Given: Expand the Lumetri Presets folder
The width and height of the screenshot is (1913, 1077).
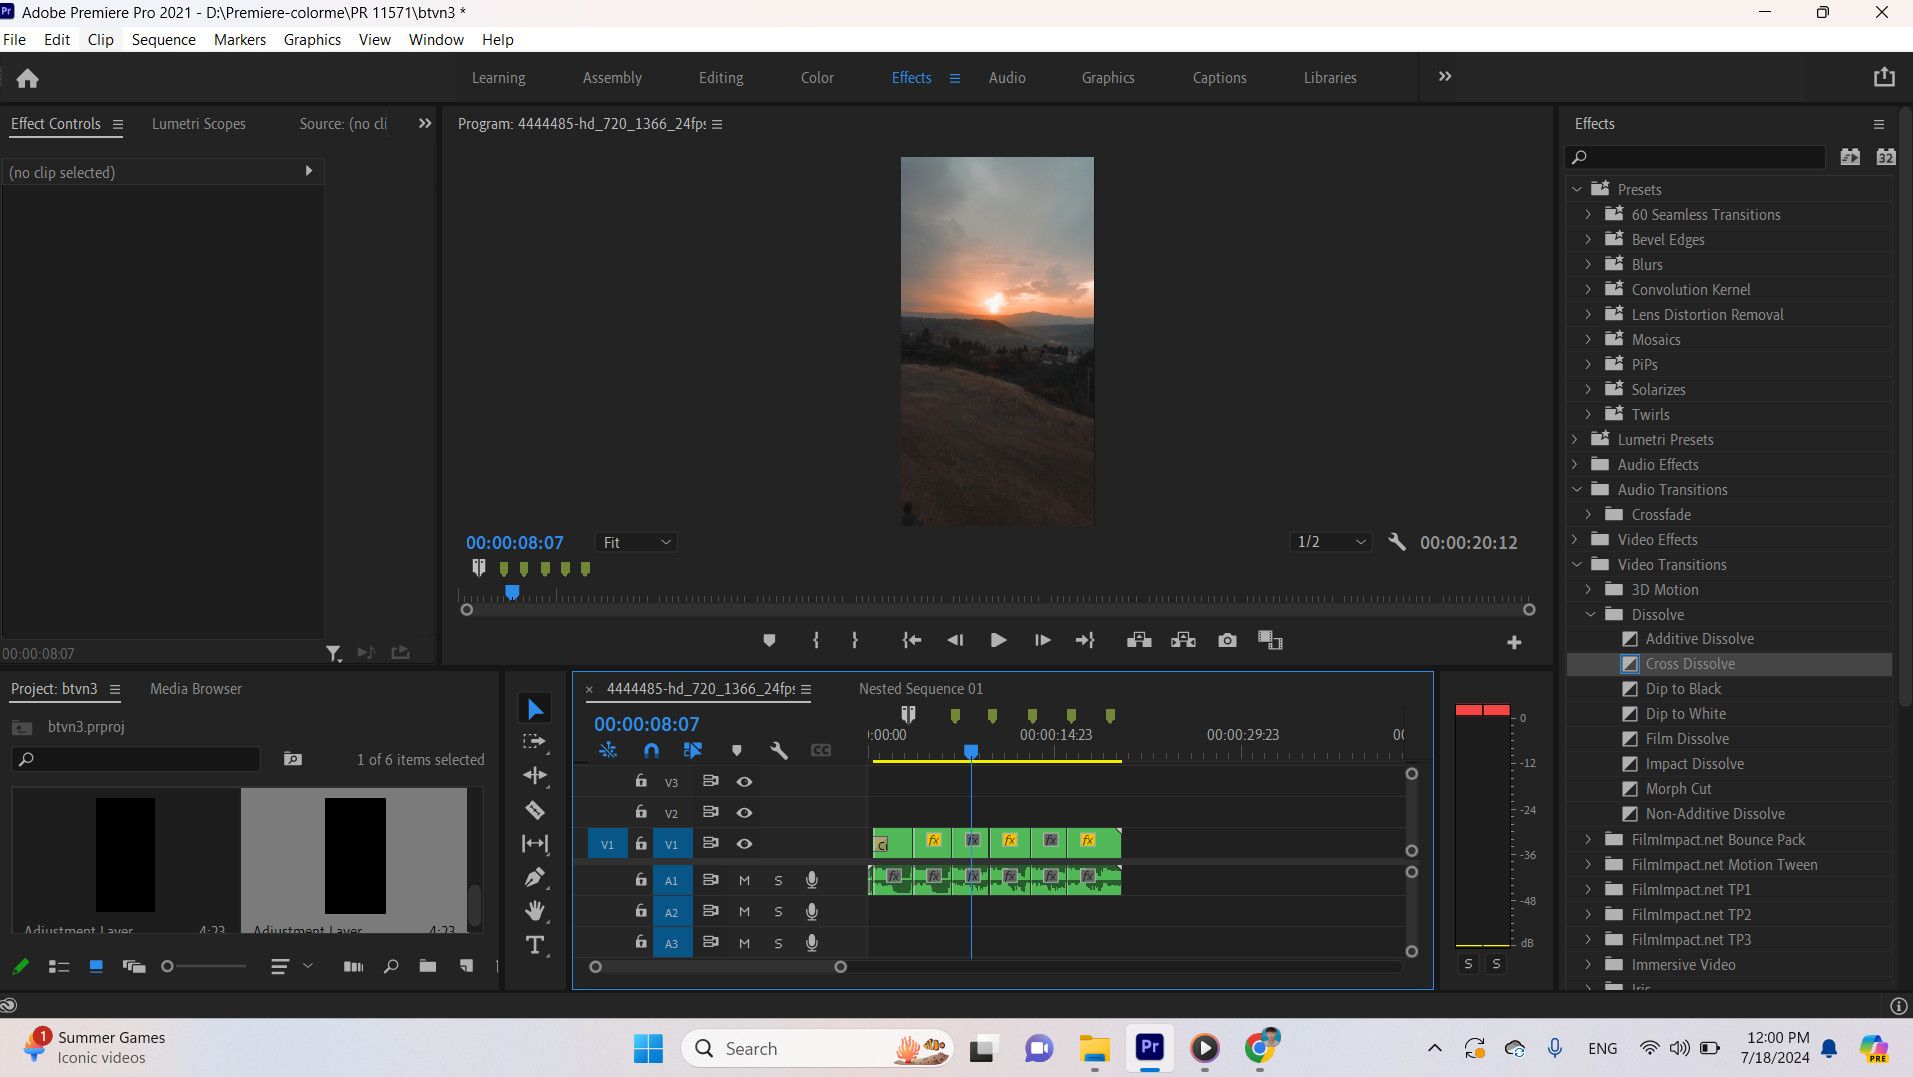Looking at the screenshot, I should (1575, 439).
